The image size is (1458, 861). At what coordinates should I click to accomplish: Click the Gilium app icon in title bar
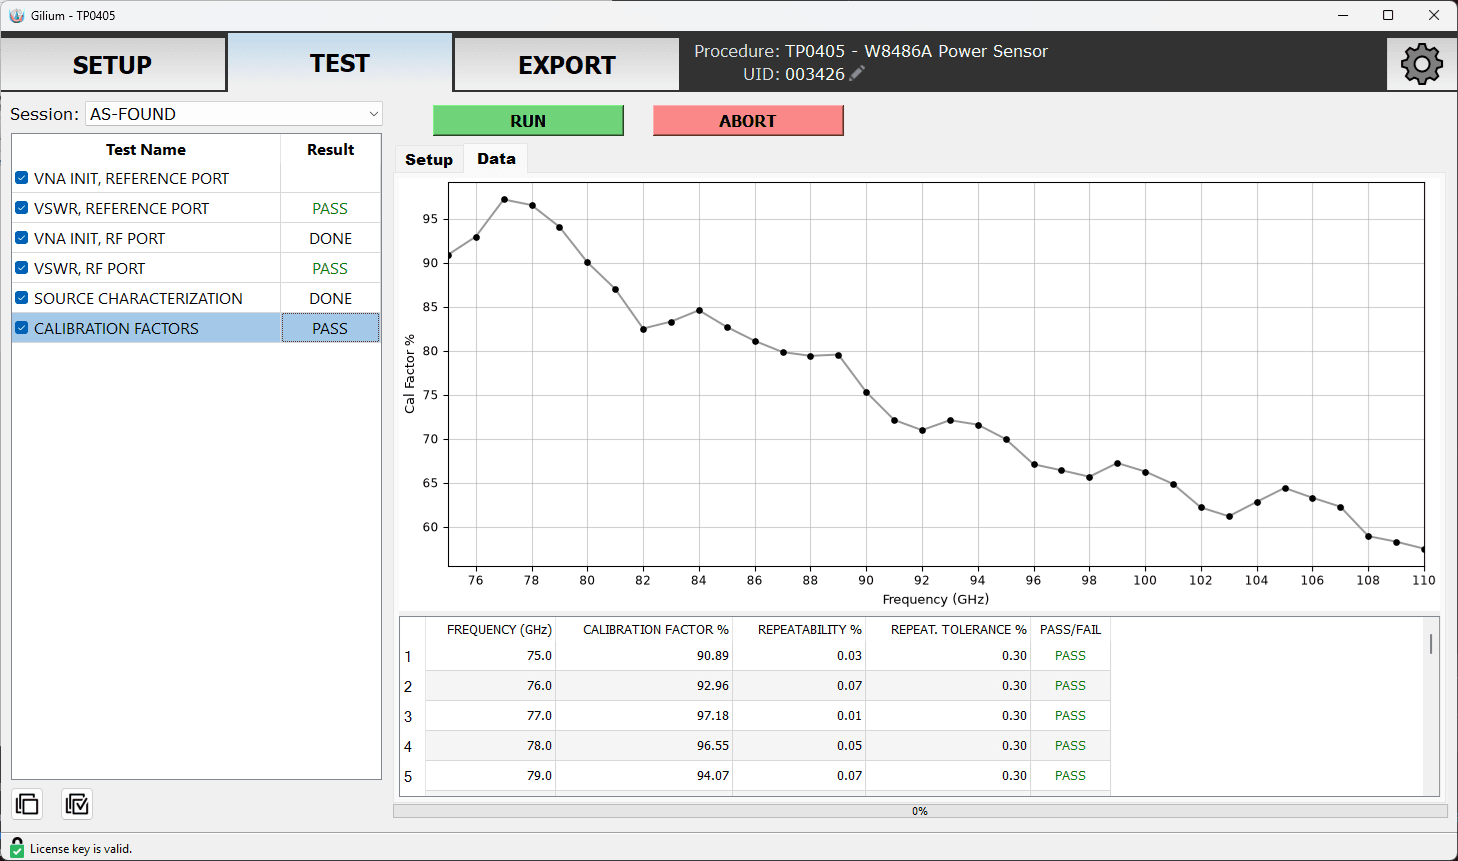16,15
